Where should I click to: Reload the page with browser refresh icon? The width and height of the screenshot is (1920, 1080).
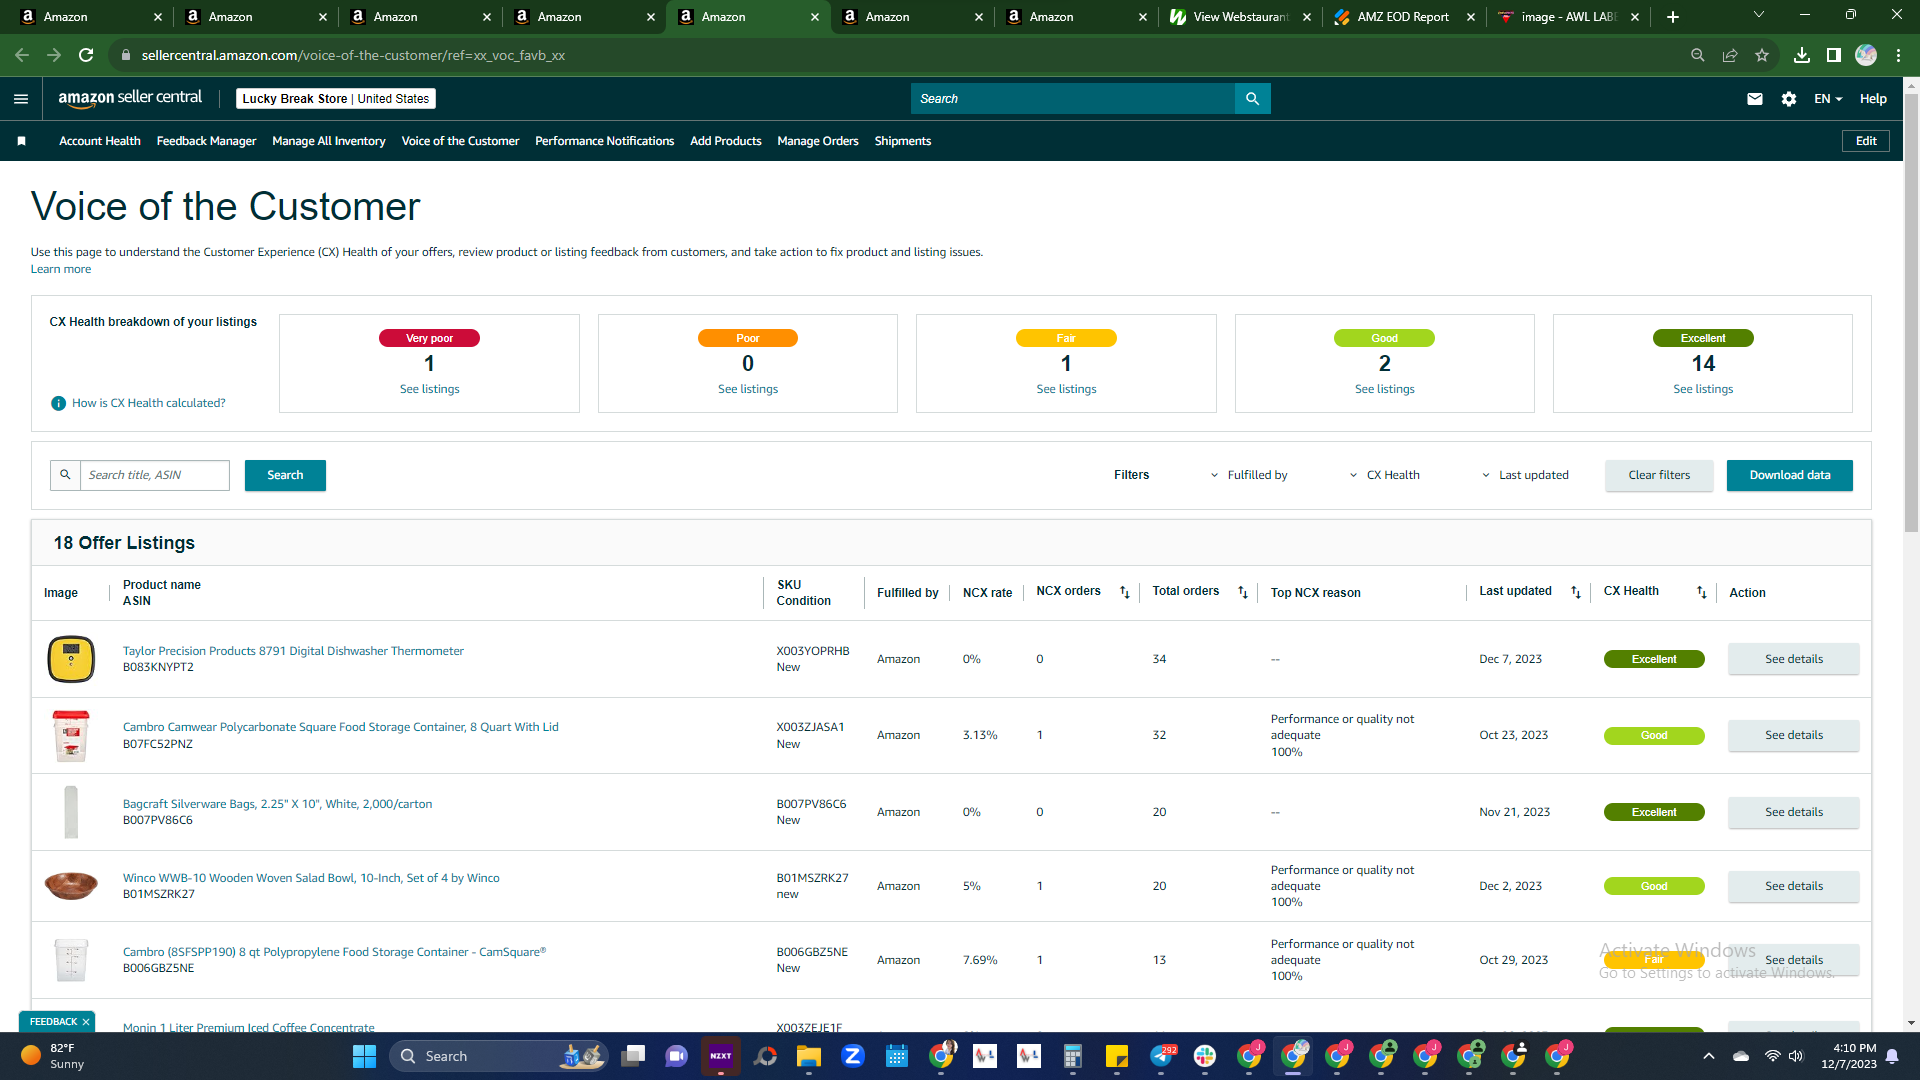click(86, 55)
